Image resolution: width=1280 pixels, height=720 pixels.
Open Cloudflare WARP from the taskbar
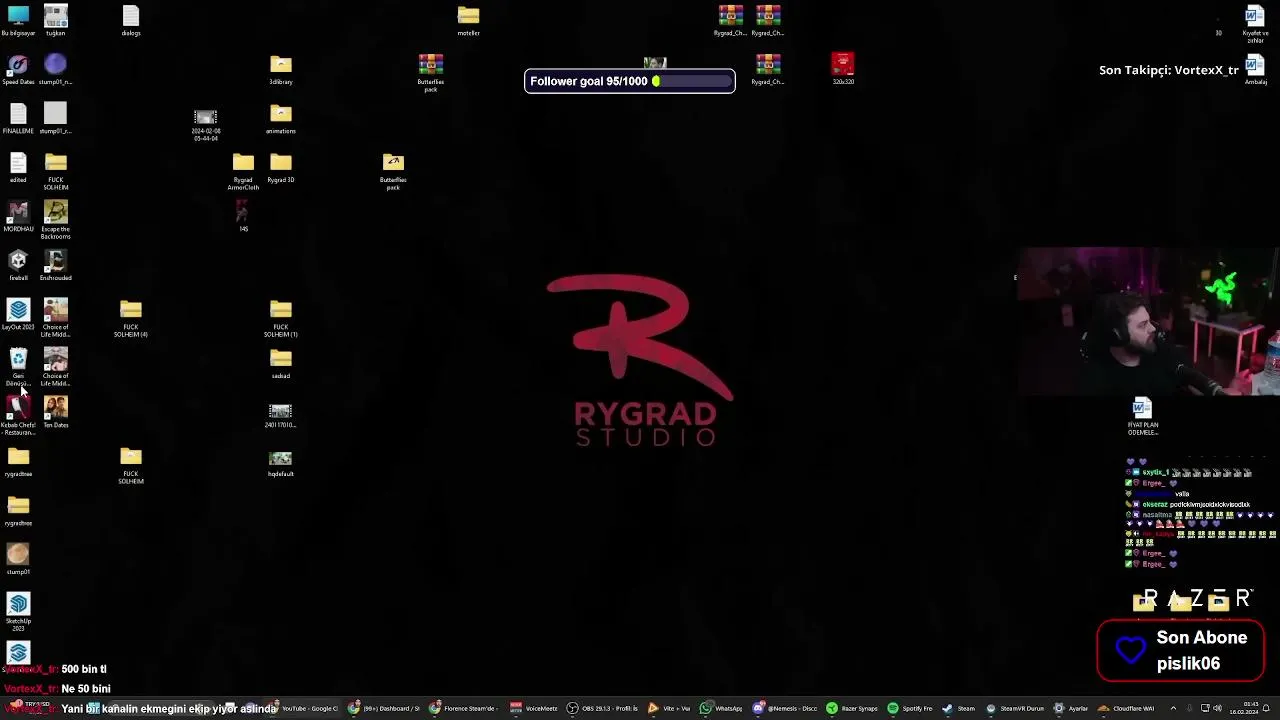pos(1126,708)
